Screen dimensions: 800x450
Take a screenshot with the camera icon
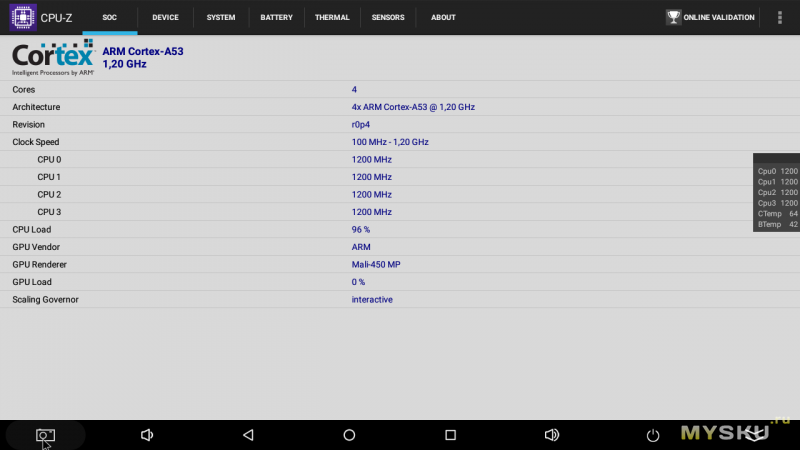tap(45, 435)
